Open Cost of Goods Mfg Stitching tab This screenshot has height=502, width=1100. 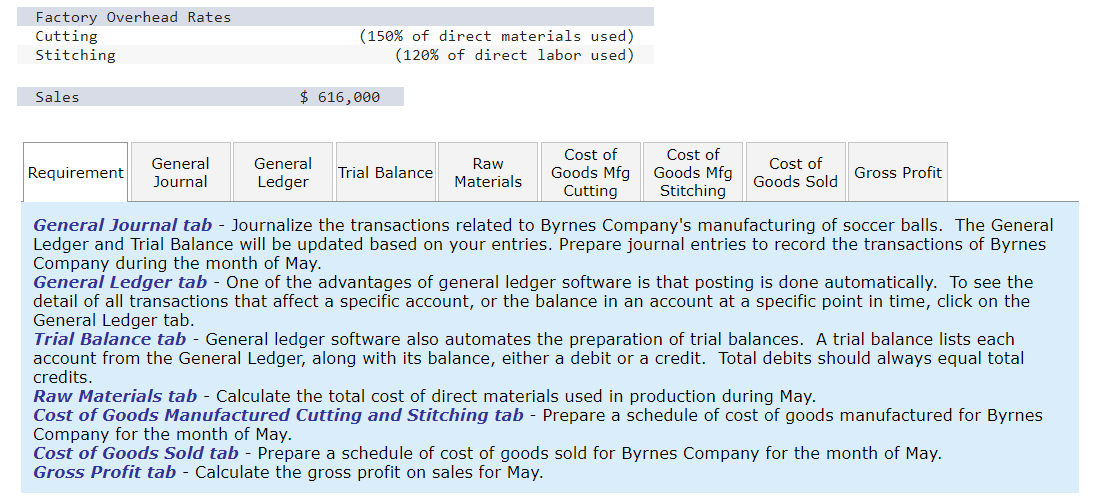692,172
